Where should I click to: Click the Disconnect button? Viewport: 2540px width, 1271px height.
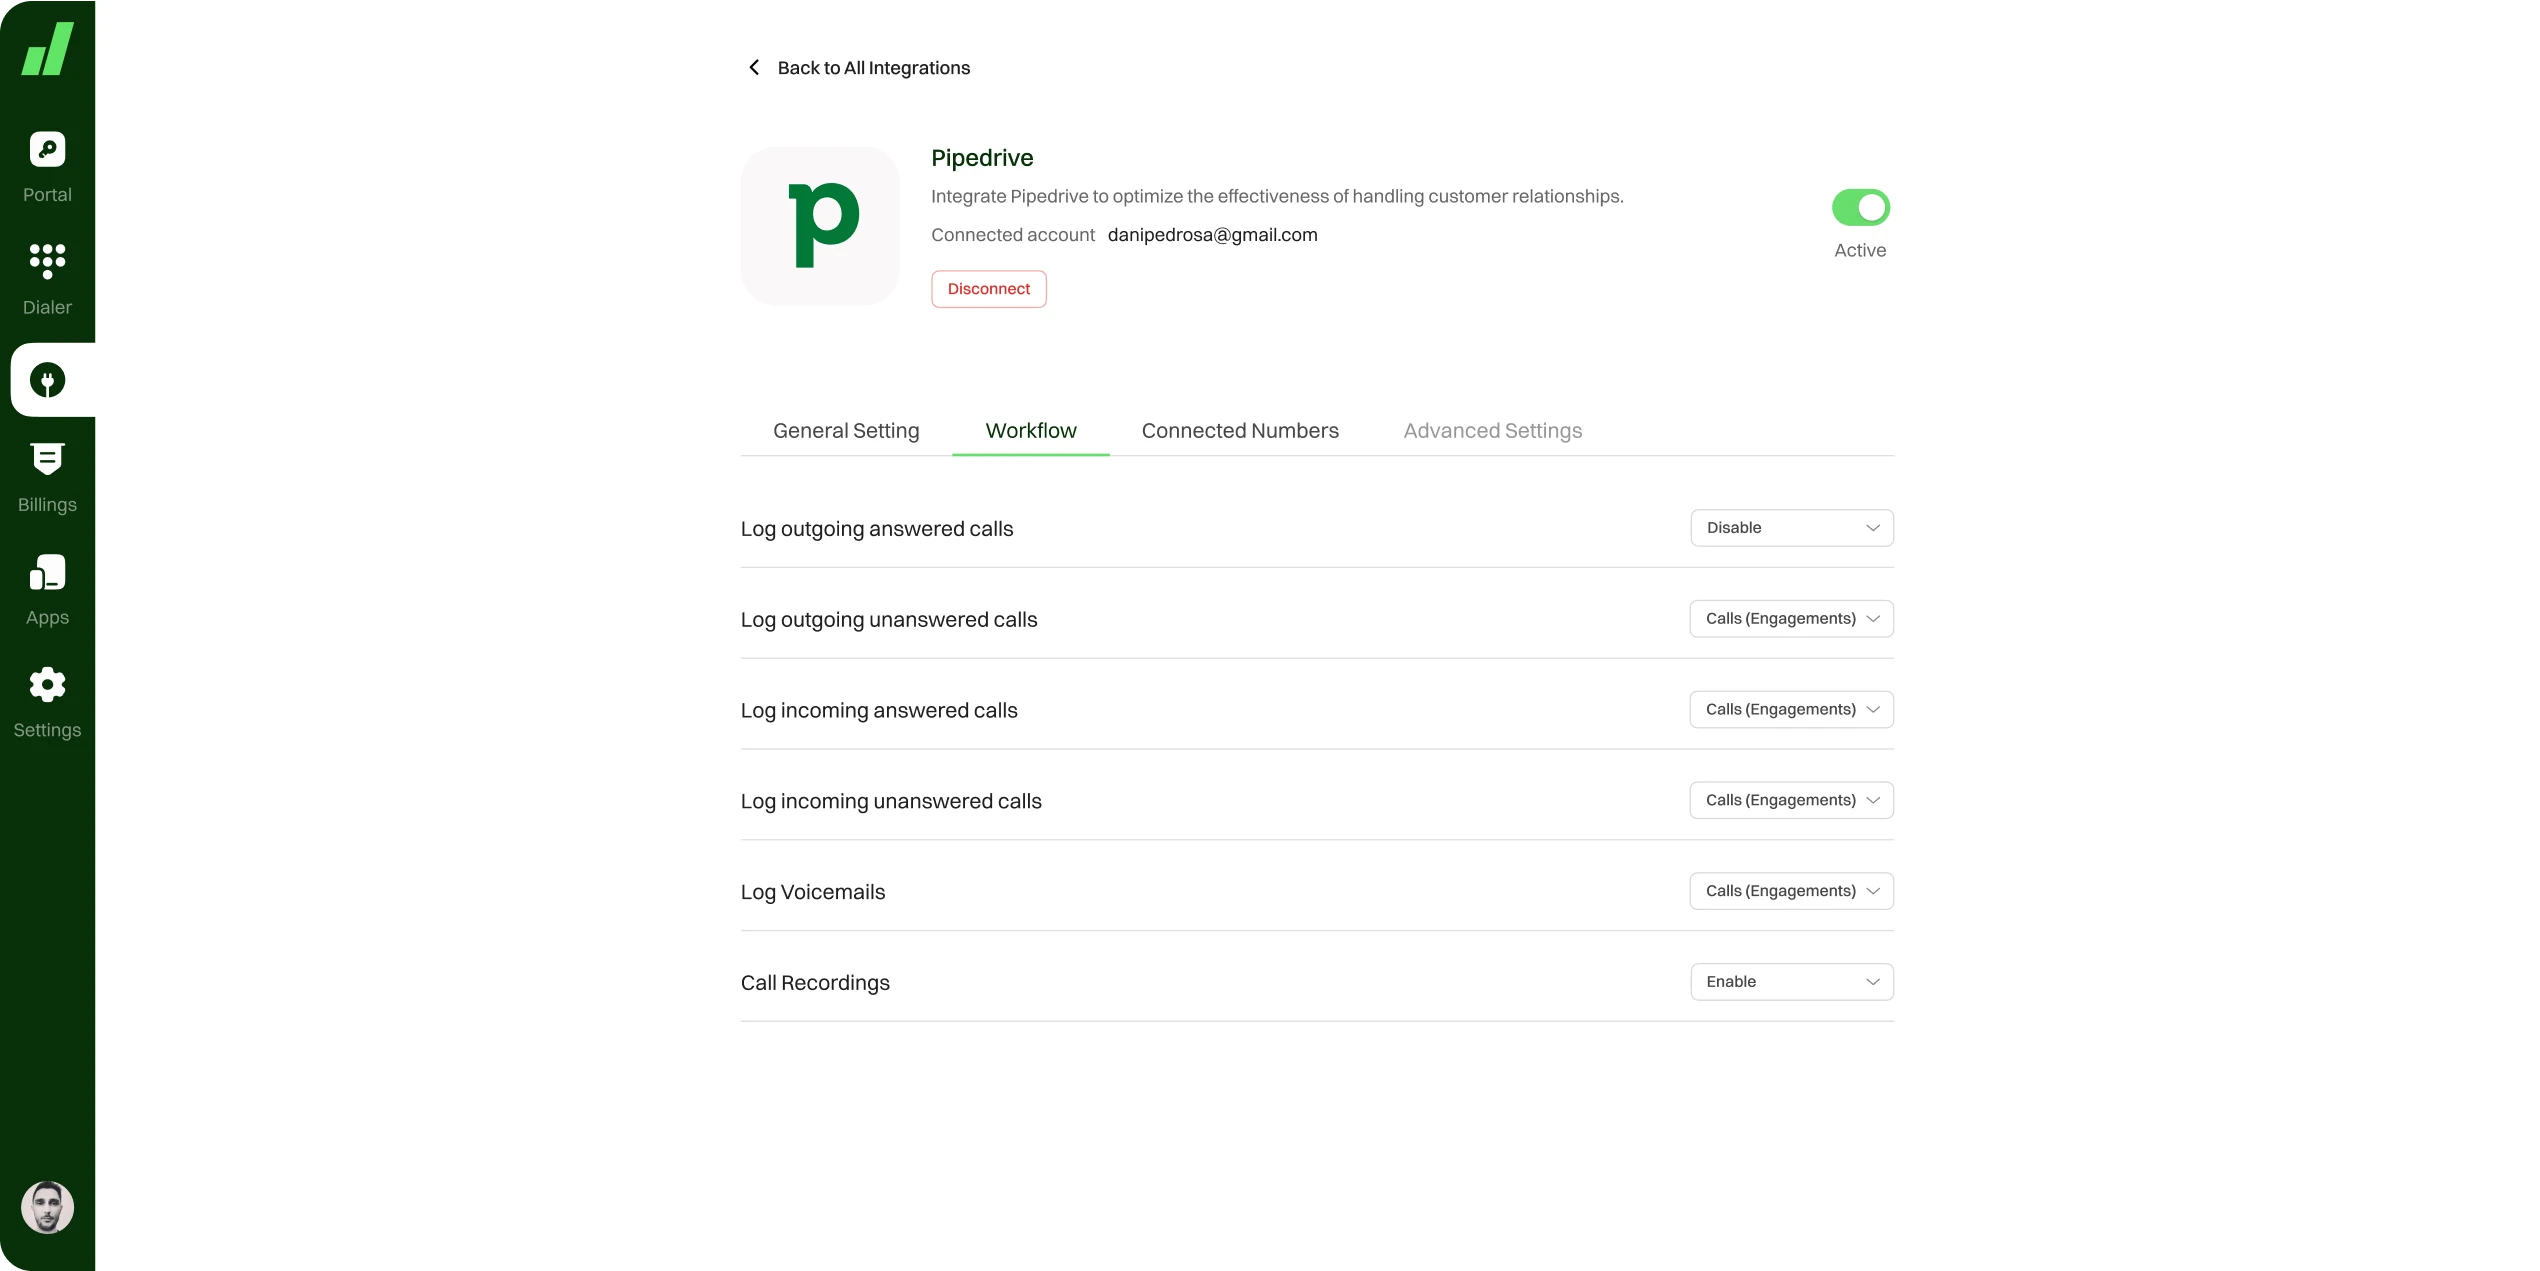click(988, 289)
